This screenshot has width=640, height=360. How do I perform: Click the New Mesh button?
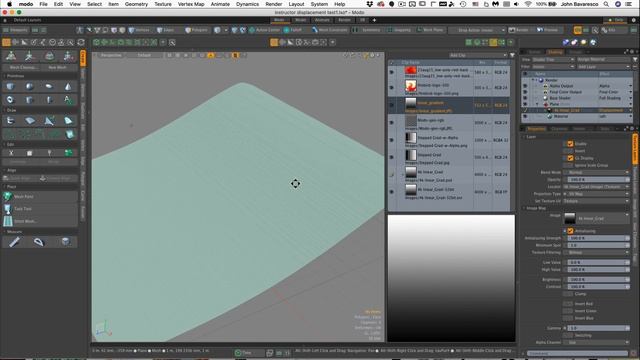tap(58, 67)
